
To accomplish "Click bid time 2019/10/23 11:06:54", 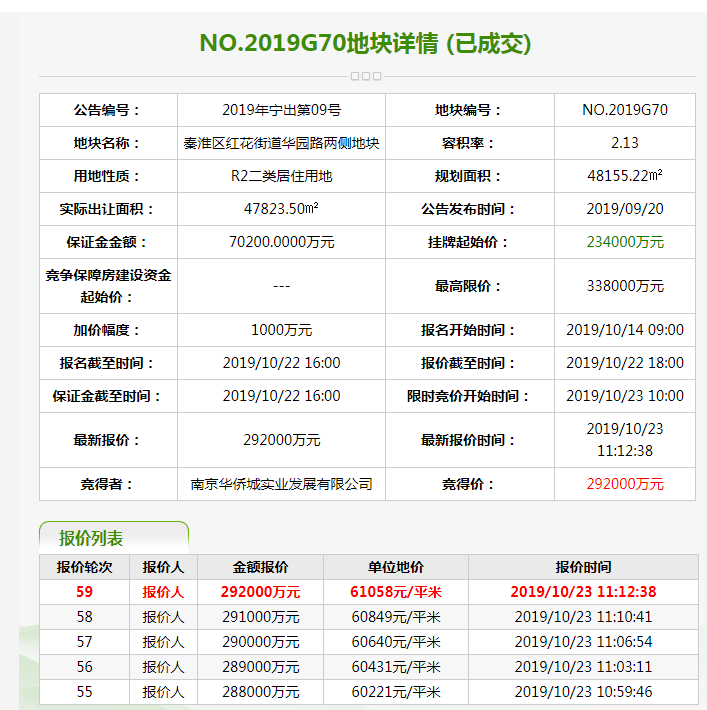I will coord(583,642).
